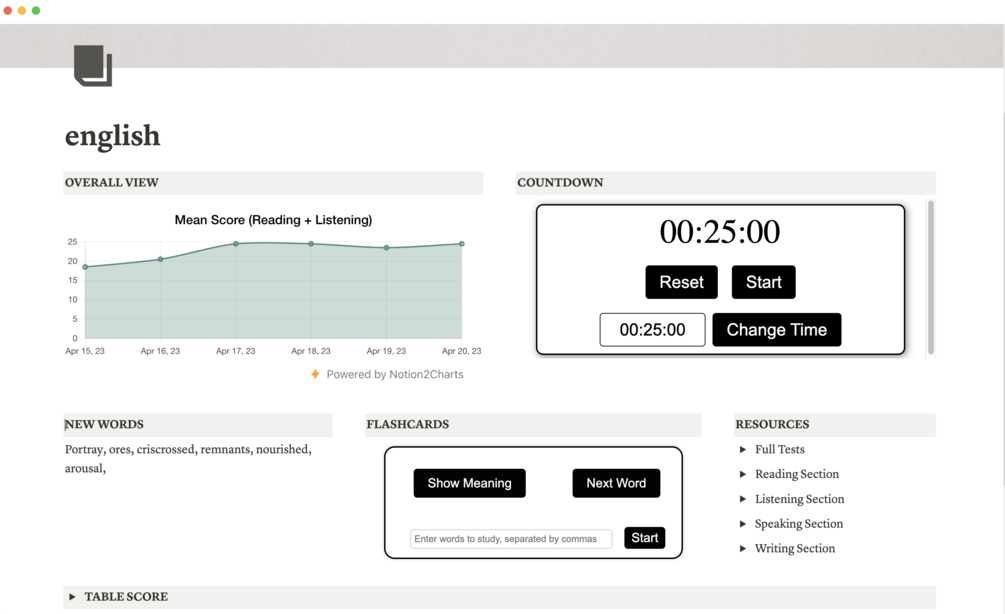This screenshot has height=614, width=1005.
Task: Click the yellow minimize window button
Action: [x=22, y=10]
